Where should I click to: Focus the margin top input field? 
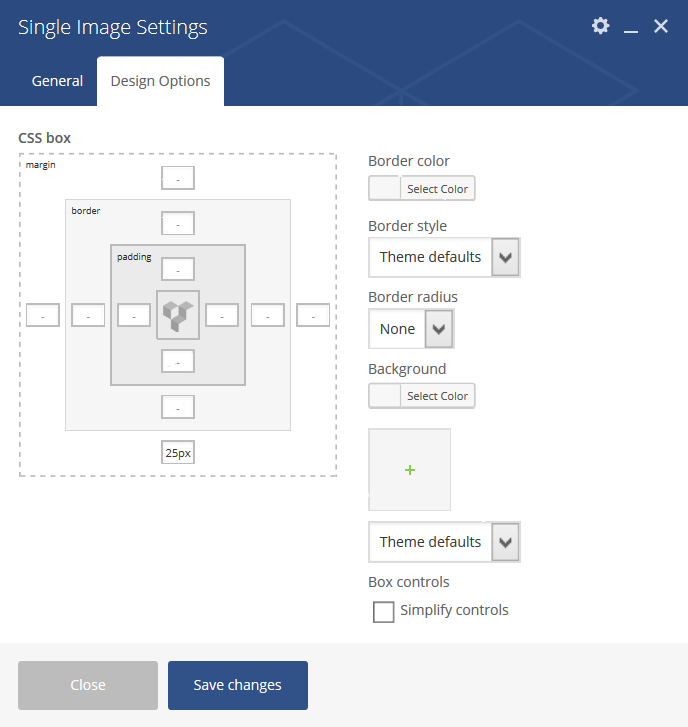(178, 178)
